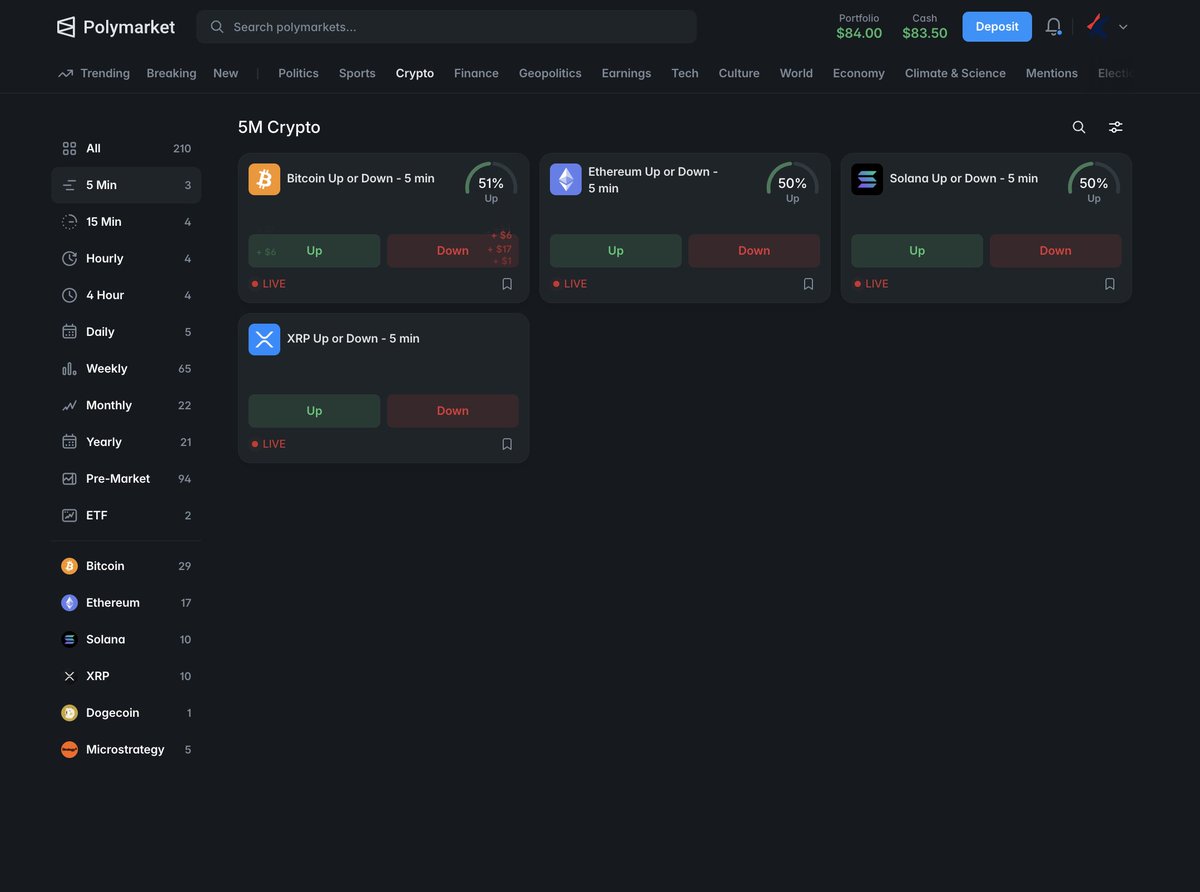Viewport: 1200px width, 892px height.
Task: Select 4 Hour clock filter
Action: tap(126, 295)
